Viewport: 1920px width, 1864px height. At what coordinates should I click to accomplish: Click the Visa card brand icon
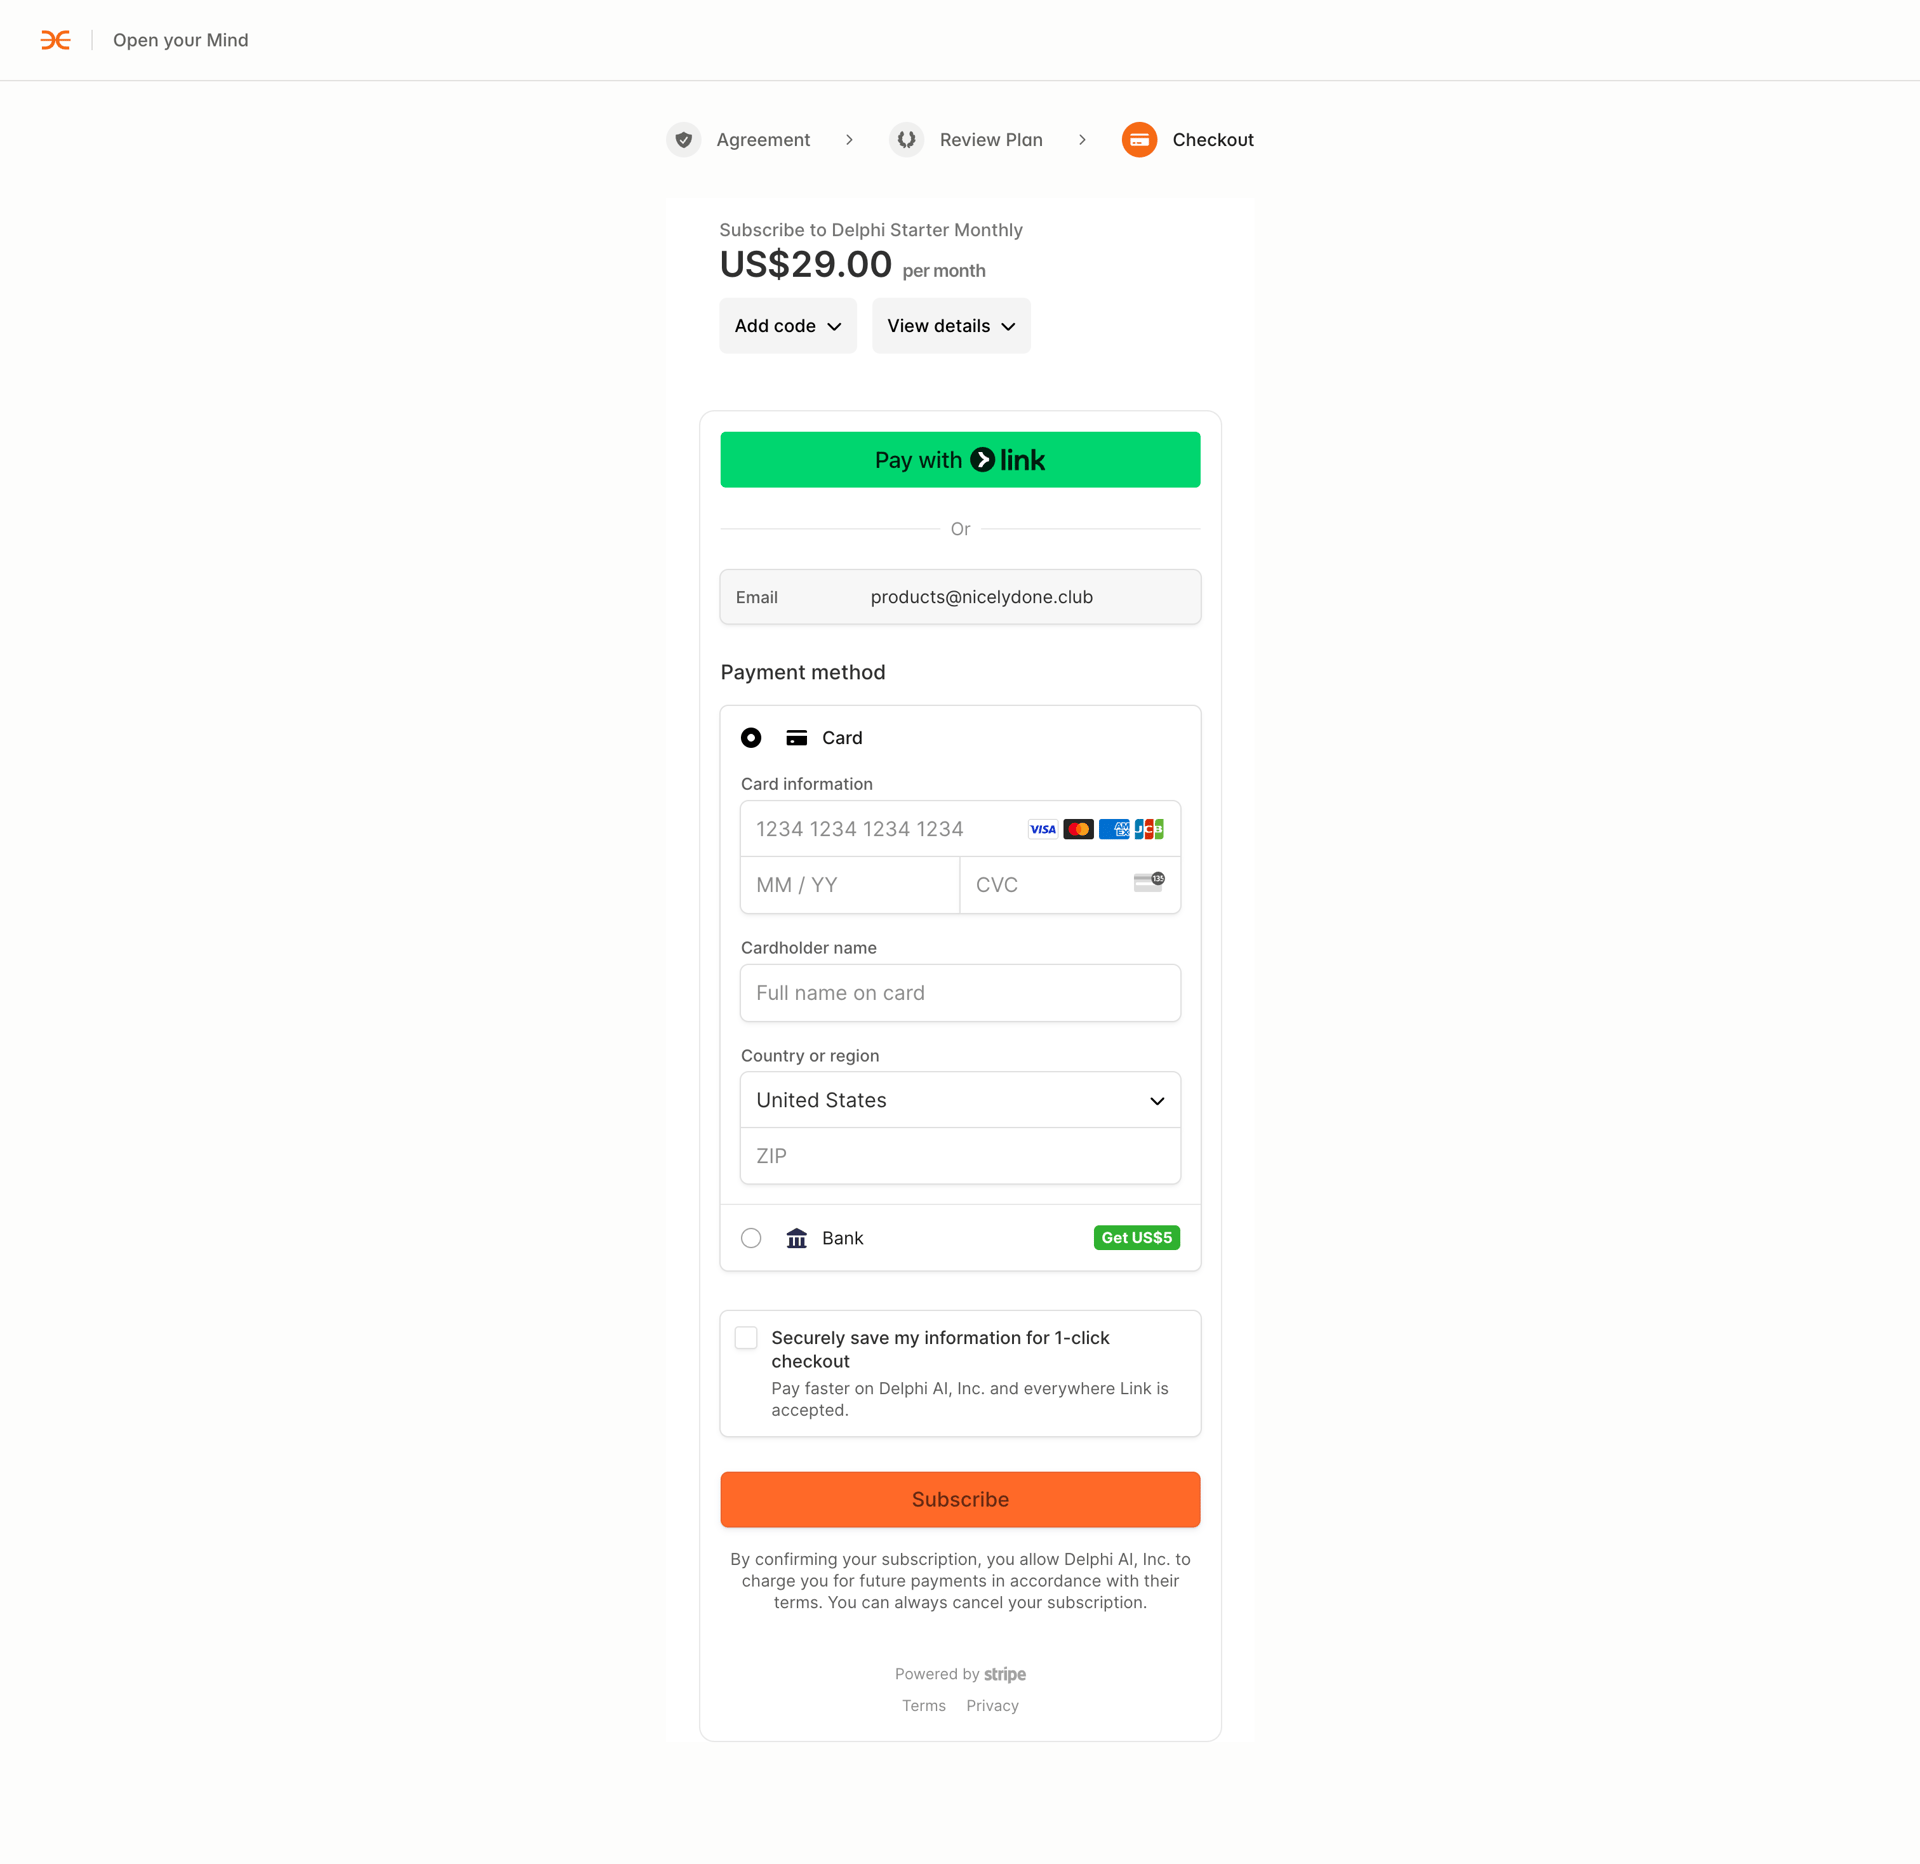(x=1042, y=829)
